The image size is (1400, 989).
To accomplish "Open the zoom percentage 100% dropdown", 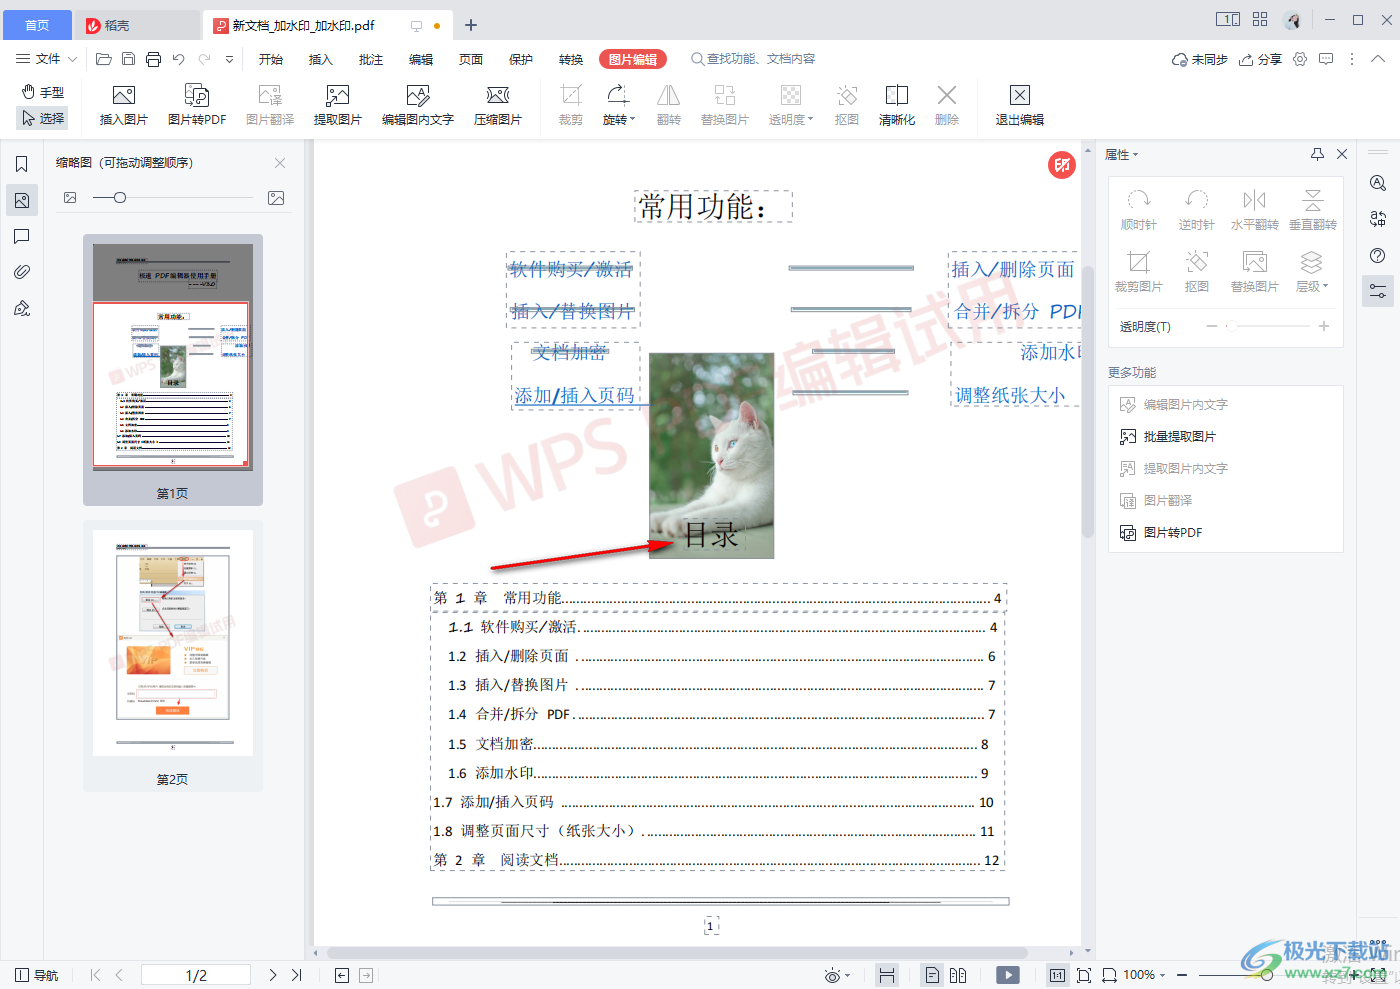I will (x=1144, y=975).
